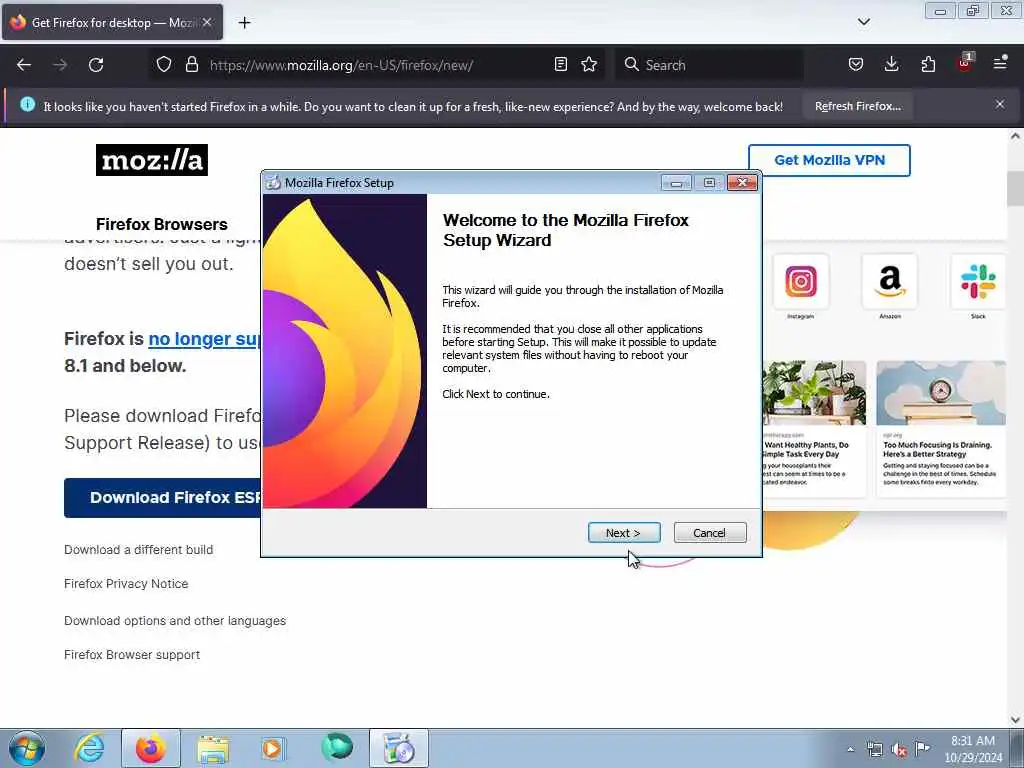Close the Get Firefox for desktop tab
The width and height of the screenshot is (1024, 768).
[207, 22]
